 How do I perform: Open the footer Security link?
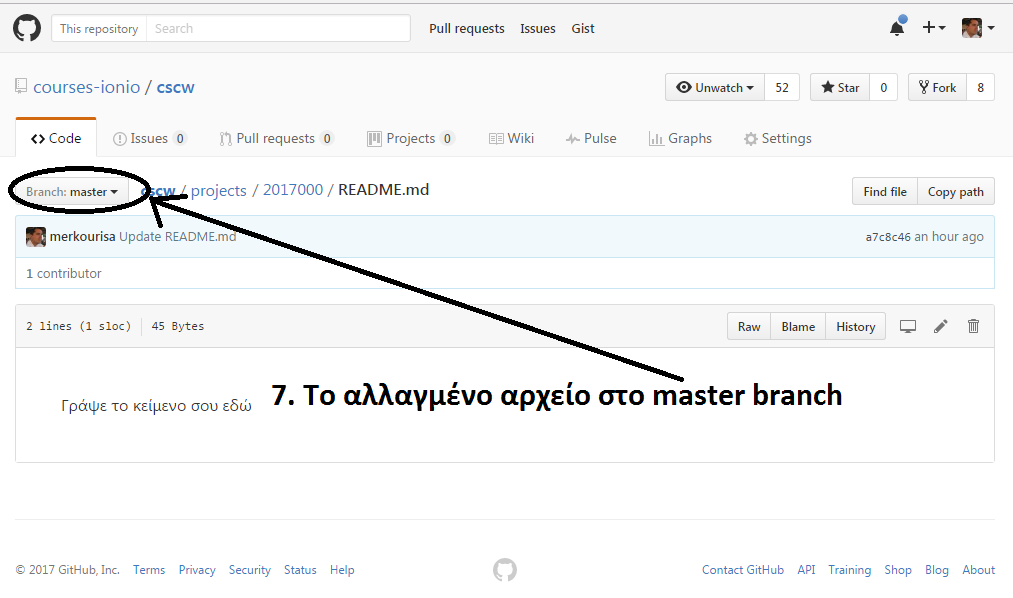pos(249,570)
